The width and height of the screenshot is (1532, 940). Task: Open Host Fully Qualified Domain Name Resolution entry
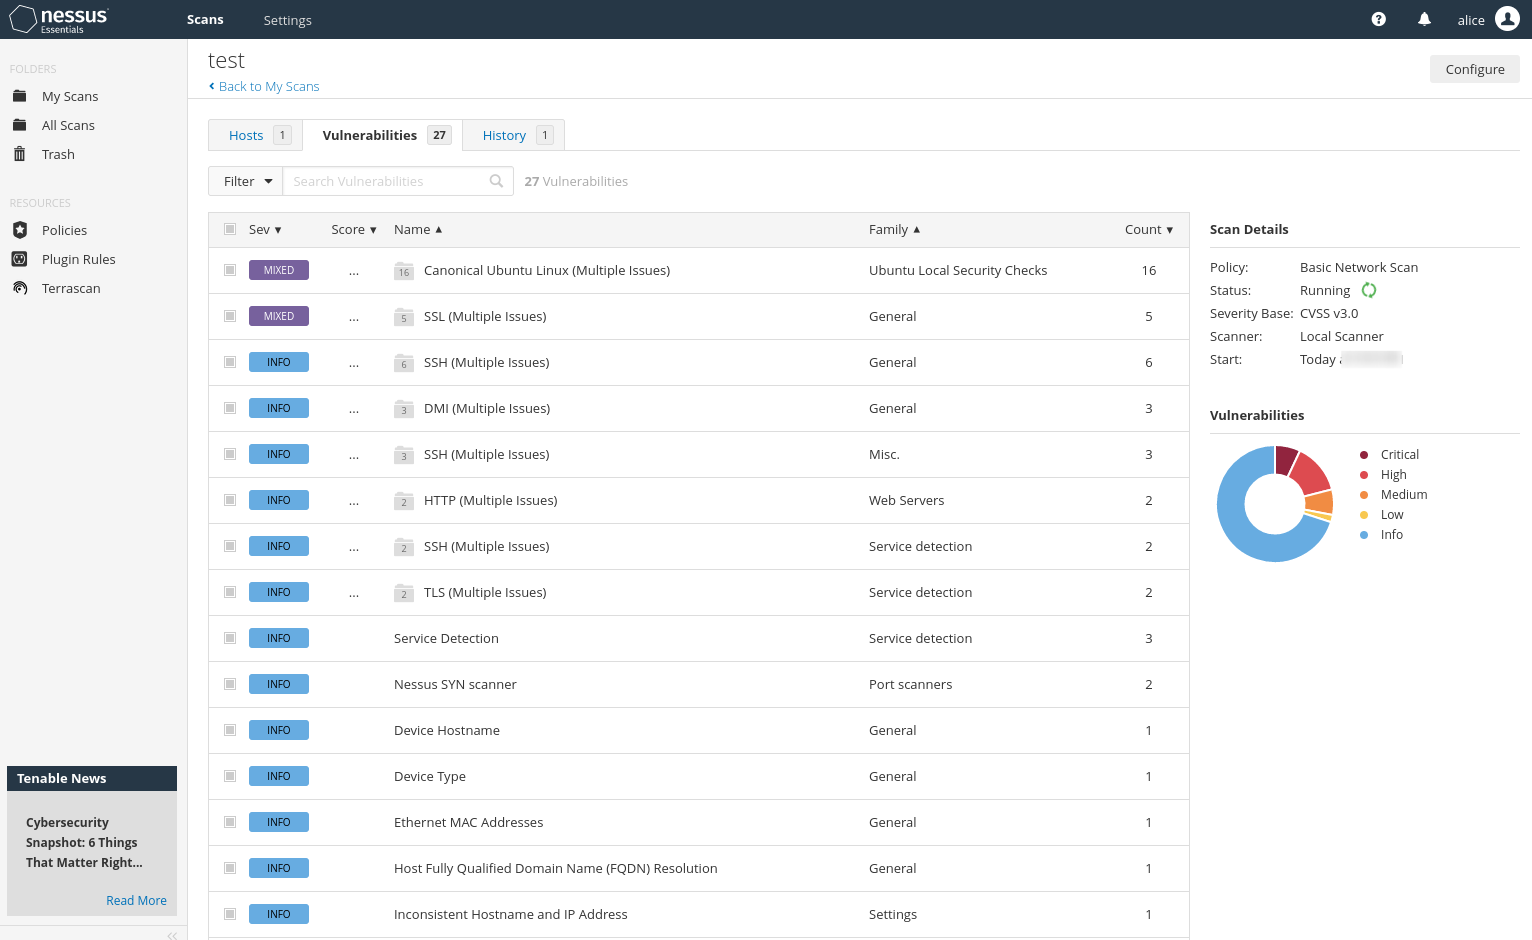[556, 868]
